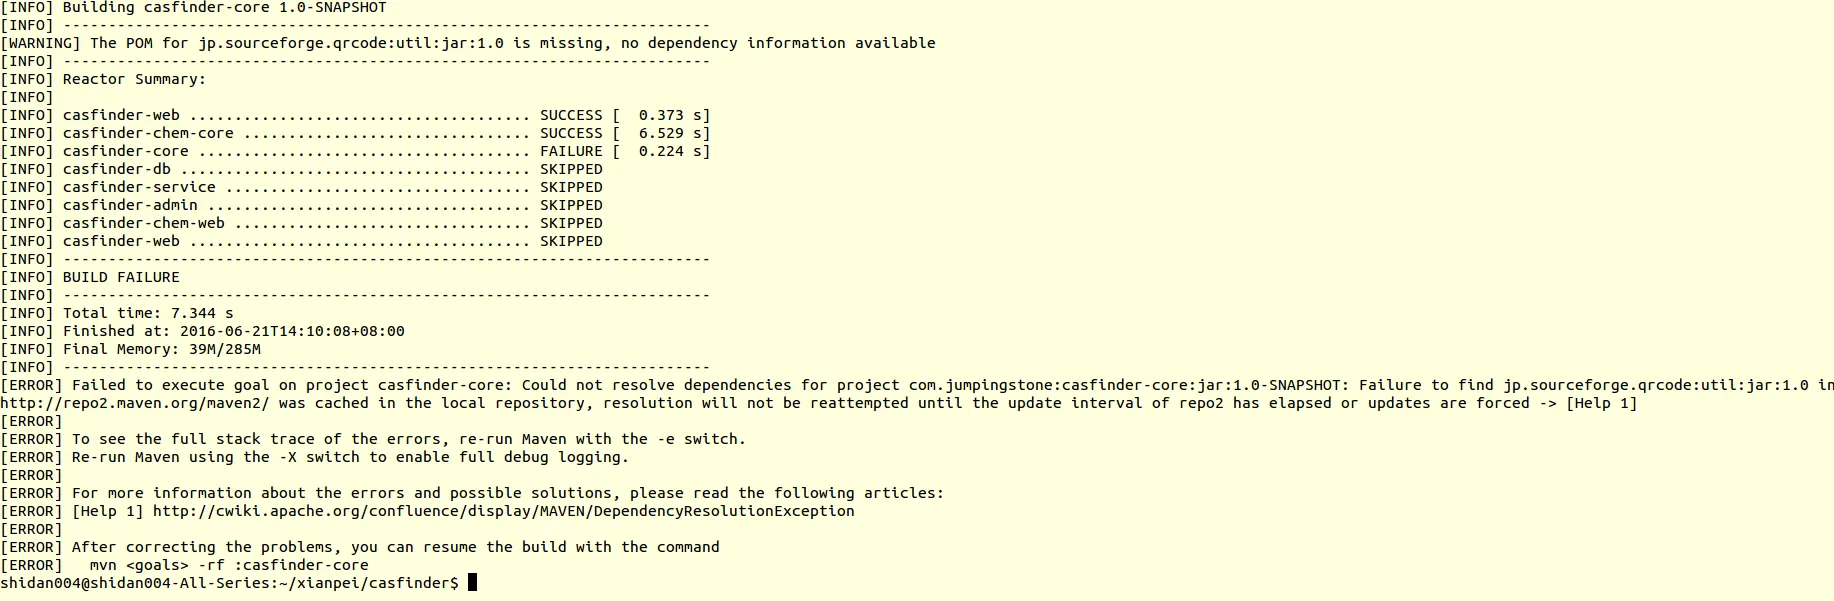Click the casfinder-admin module name
Screen dimensions: 1834x601
coord(130,205)
